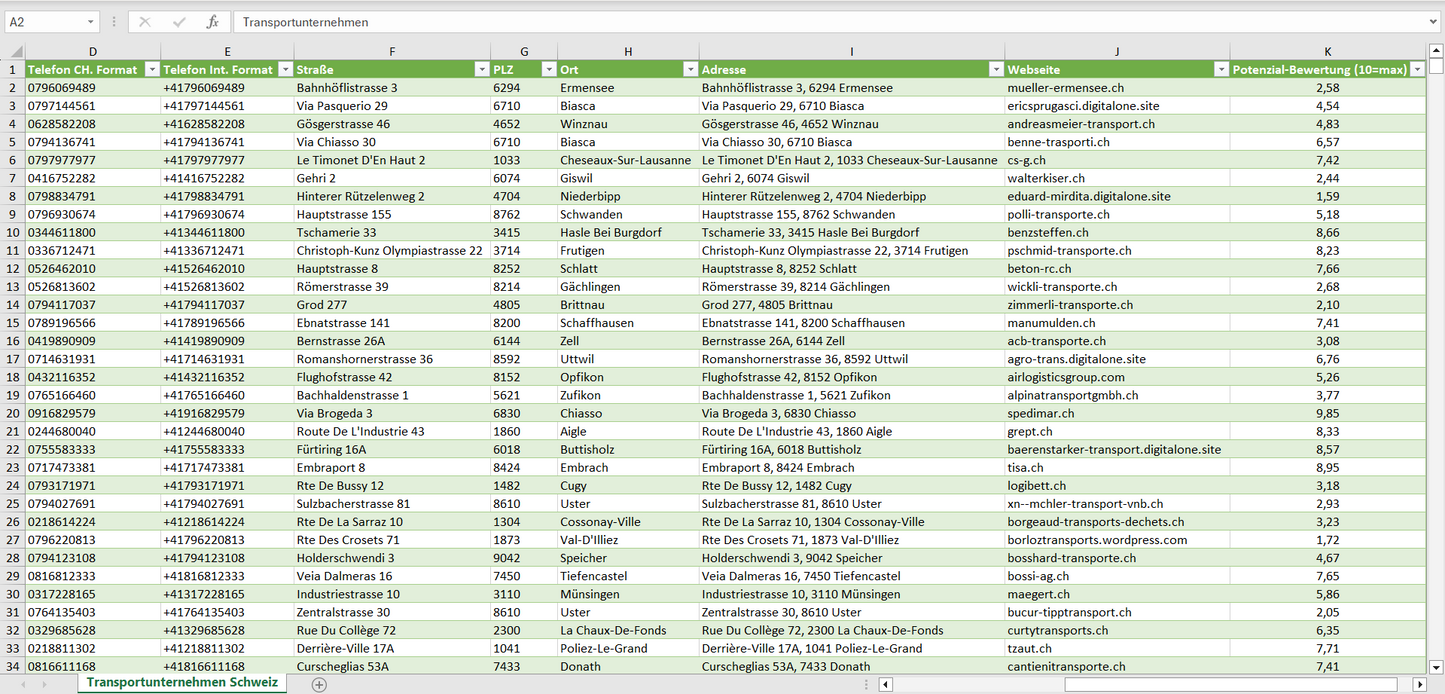Click the formula bar Enter checkmark icon
Image resolution: width=1445 pixels, height=694 pixels.
179,22
